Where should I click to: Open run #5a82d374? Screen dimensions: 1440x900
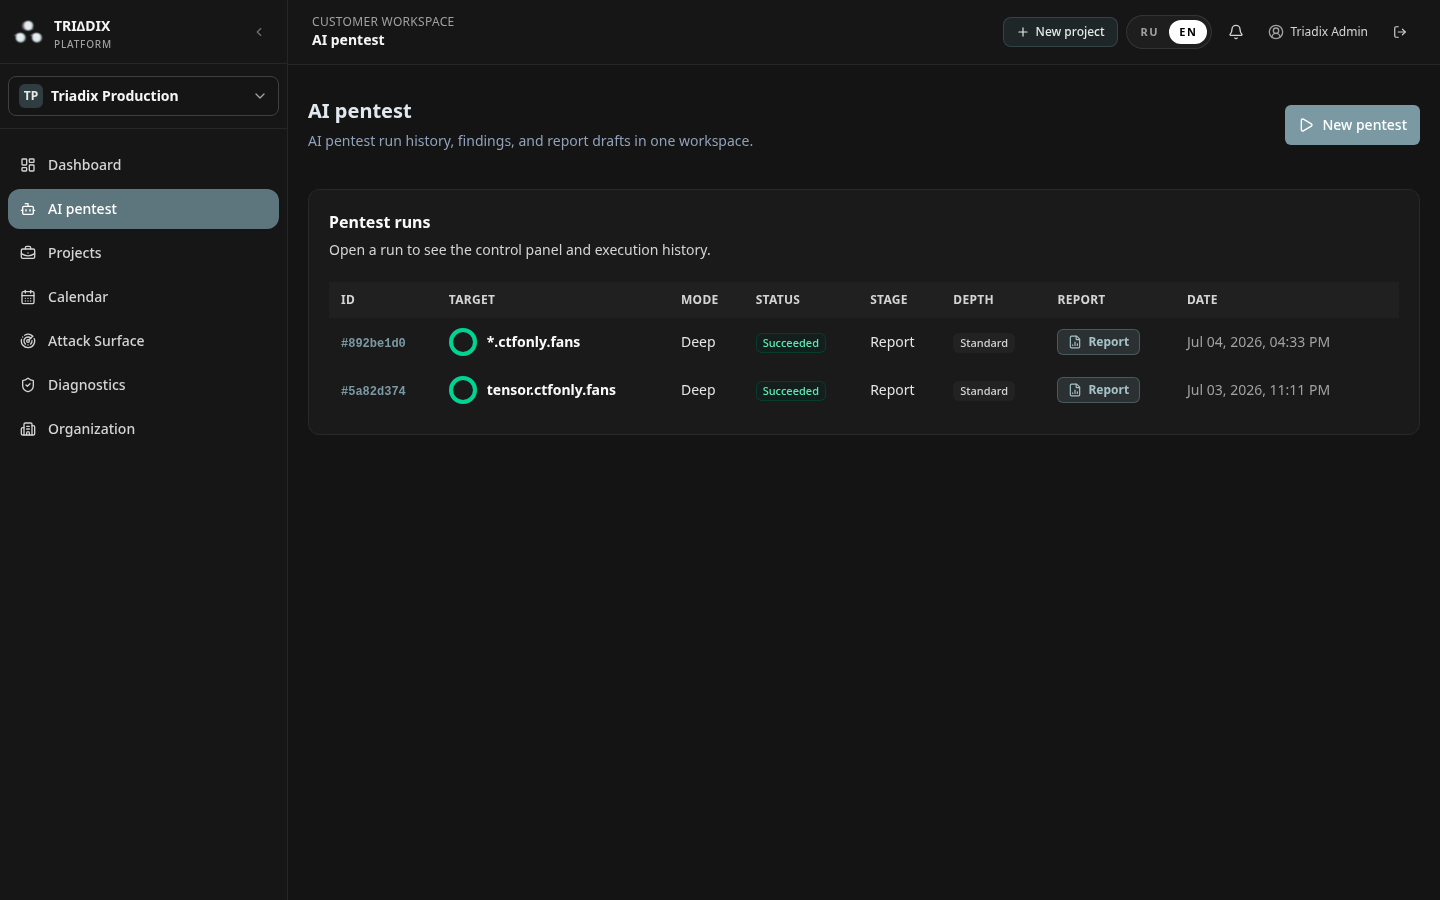373,391
